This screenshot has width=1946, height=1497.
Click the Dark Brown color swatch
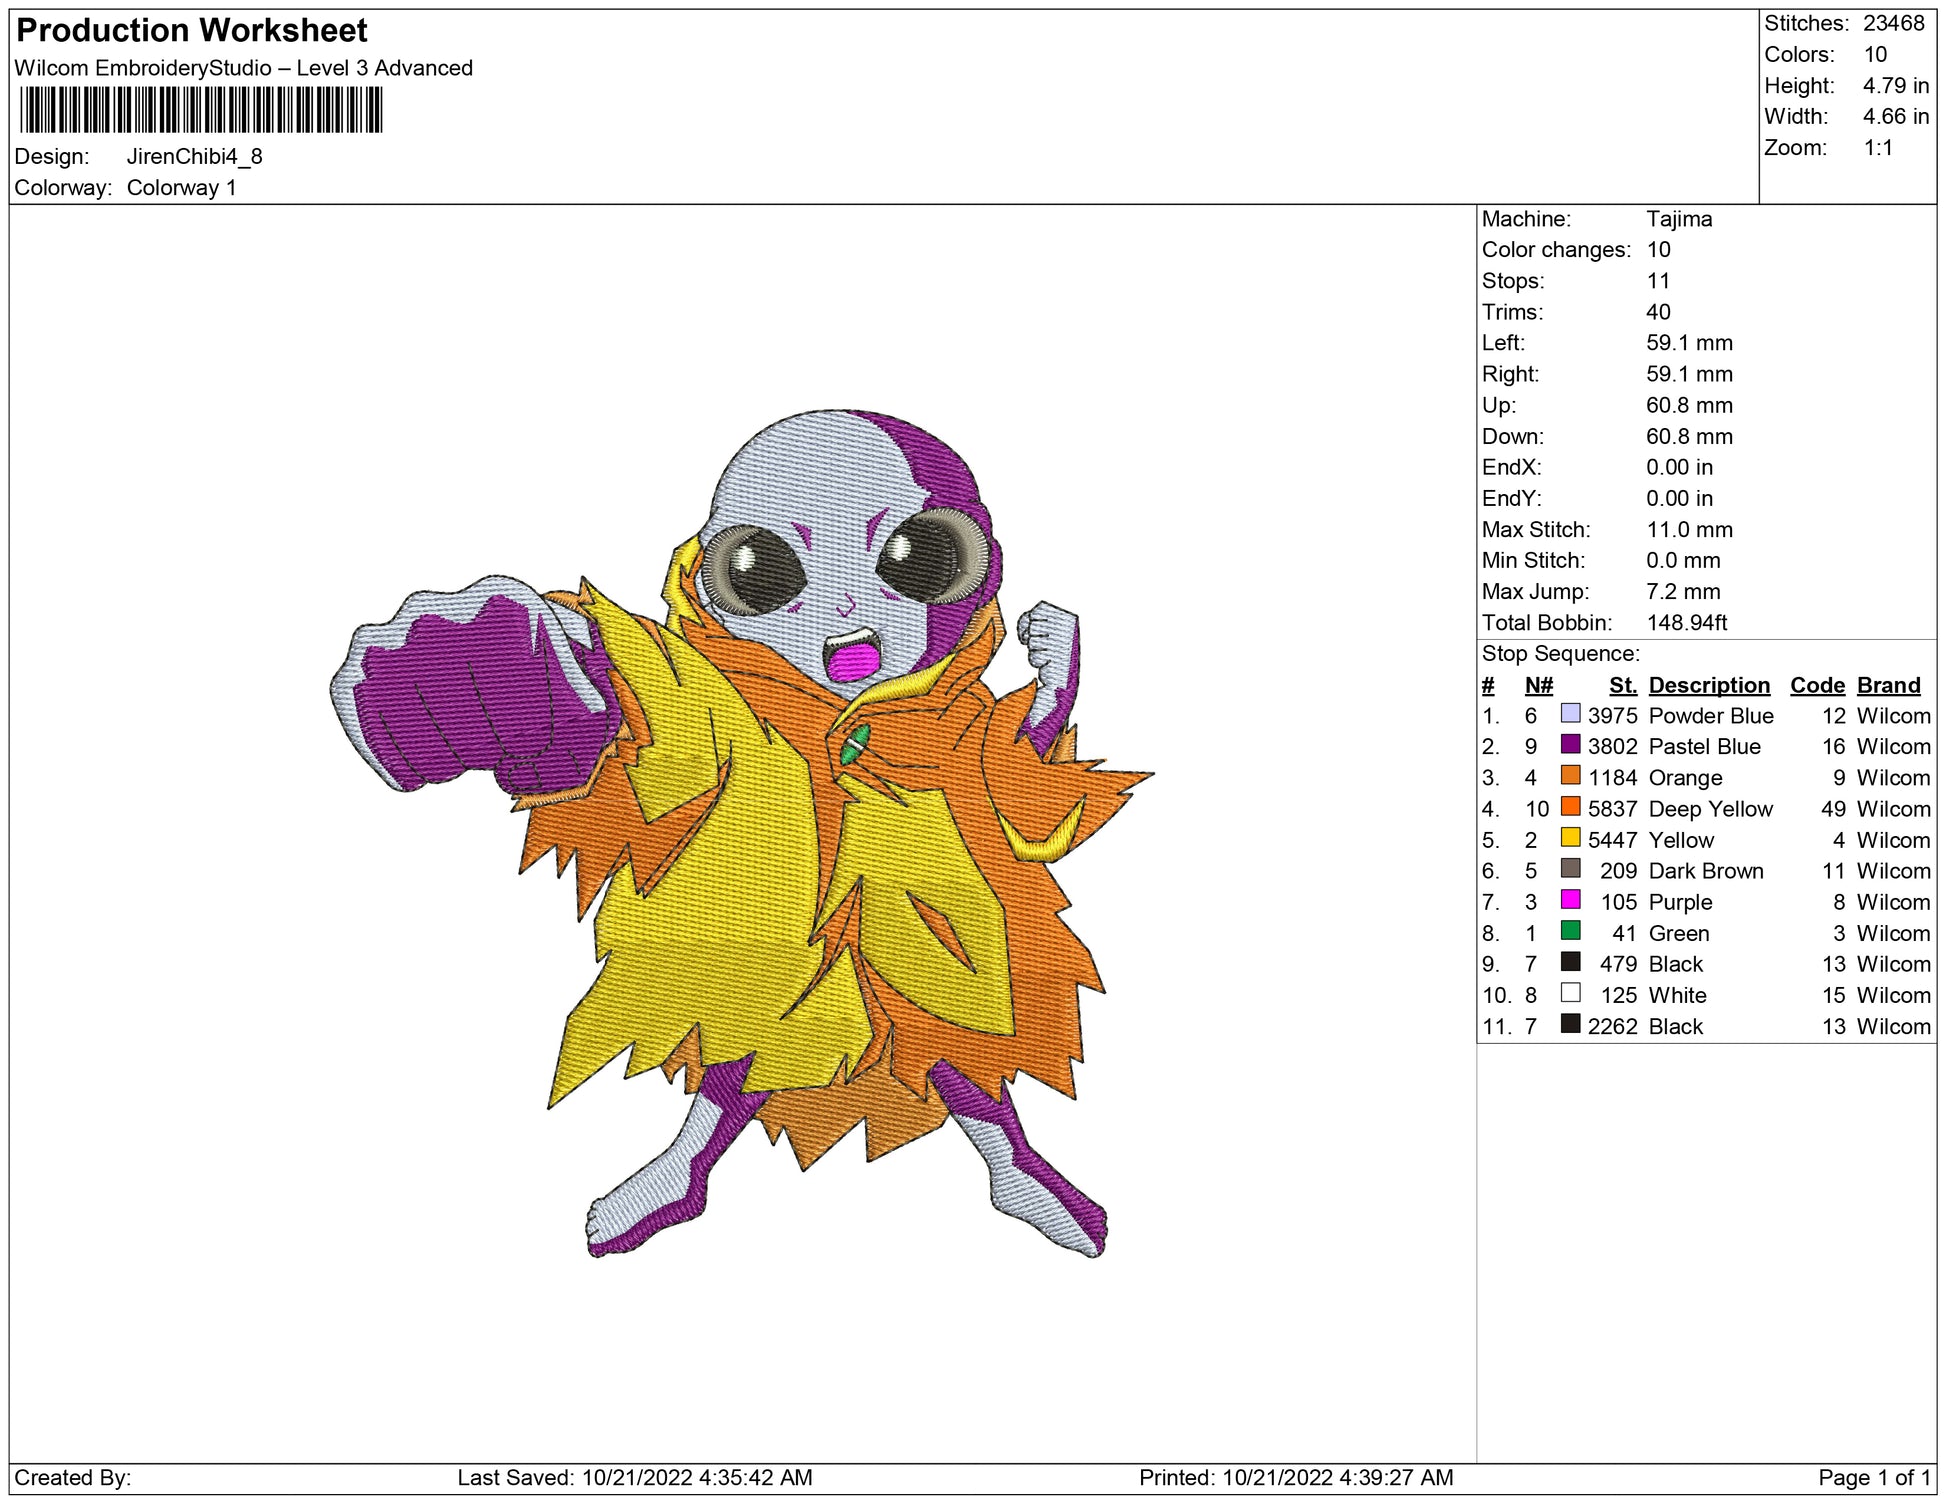(1570, 869)
